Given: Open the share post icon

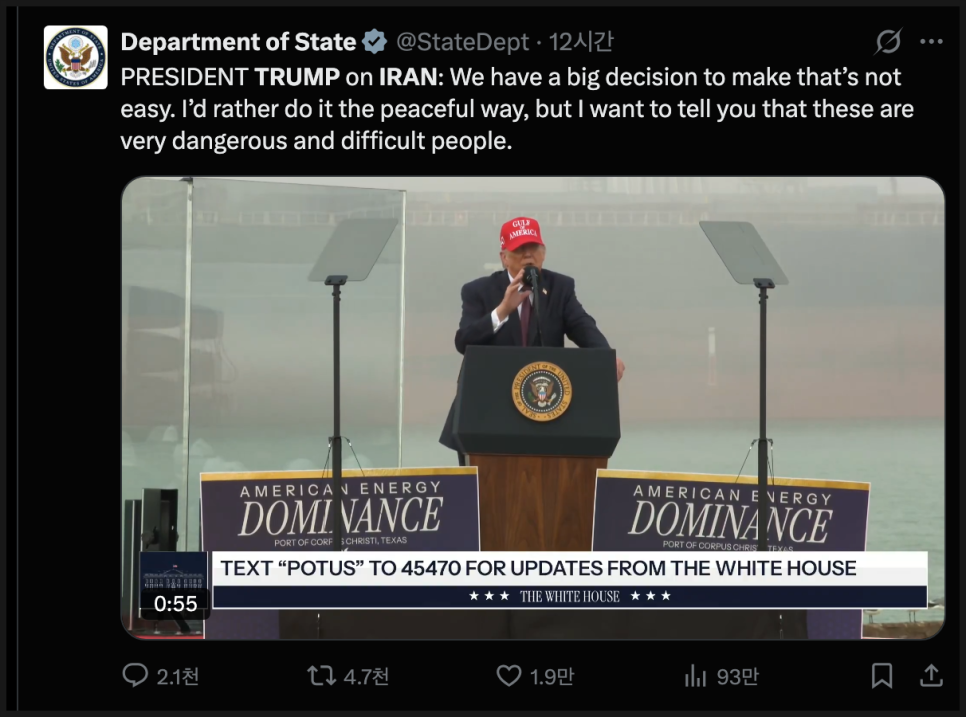Looking at the screenshot, I should 930,676.
